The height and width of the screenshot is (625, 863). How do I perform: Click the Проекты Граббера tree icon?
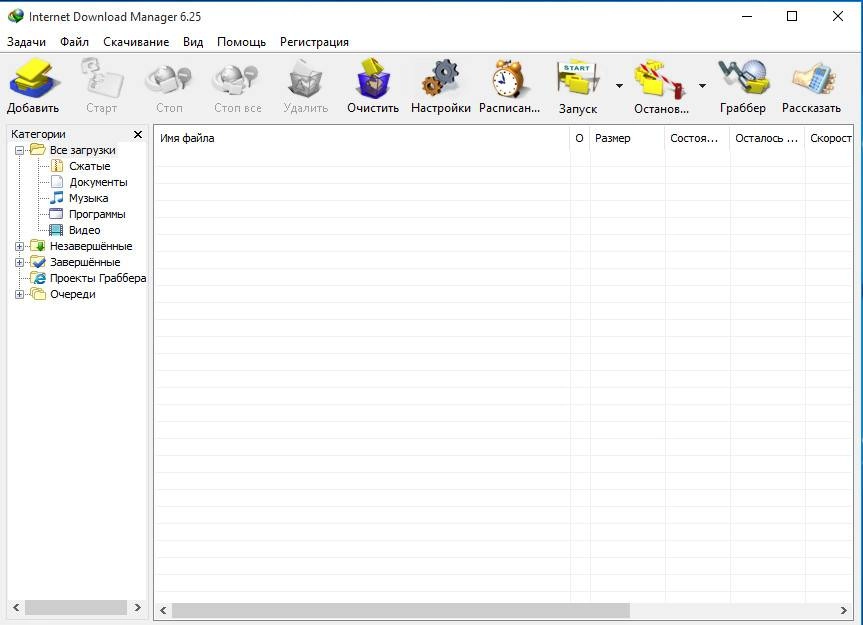(38, 278)
